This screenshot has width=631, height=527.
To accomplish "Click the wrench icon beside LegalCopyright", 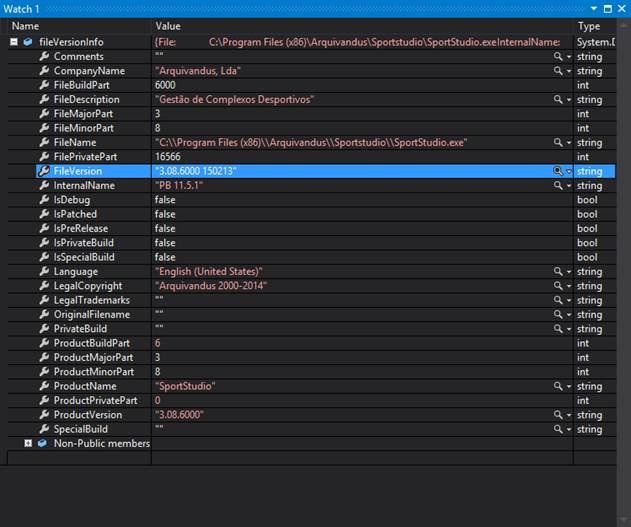I will click(44, 286).
